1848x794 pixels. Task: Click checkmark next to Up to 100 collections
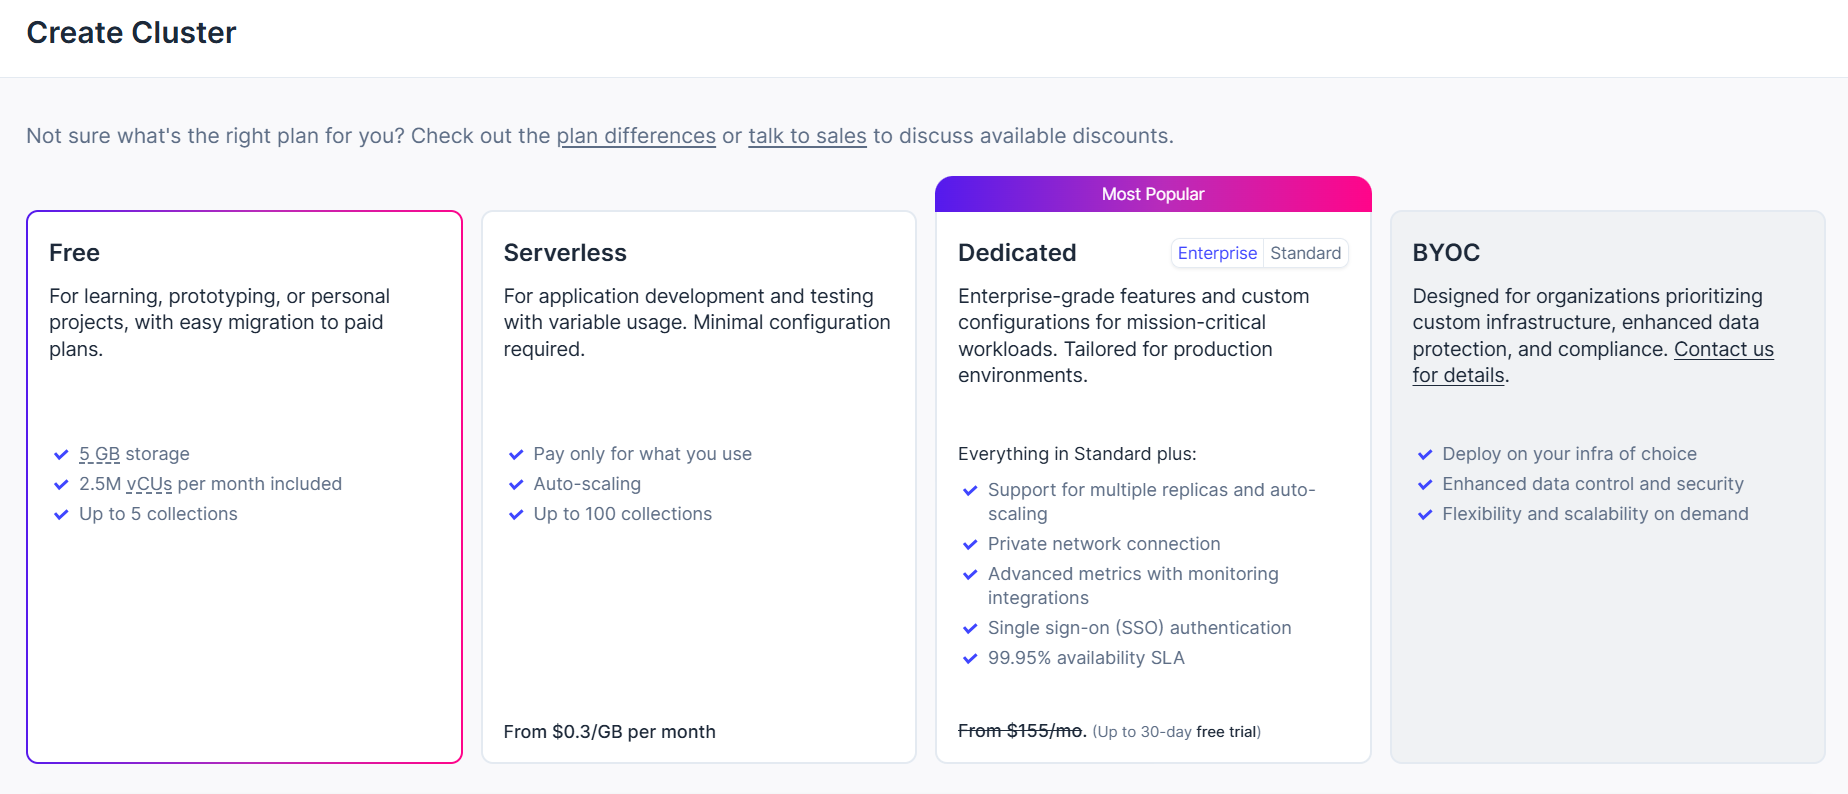(x=516, y=515)
